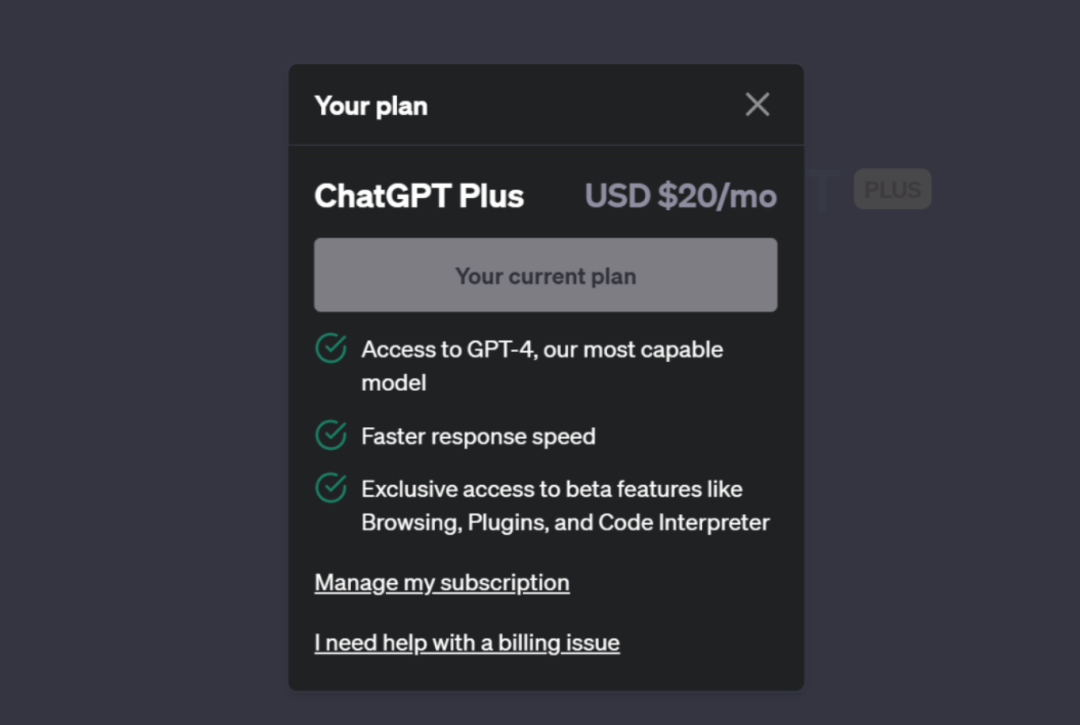1080x725 pixels.
Task: Click the partially hidden logo letter behind dialog
Action: pos(820,192)
